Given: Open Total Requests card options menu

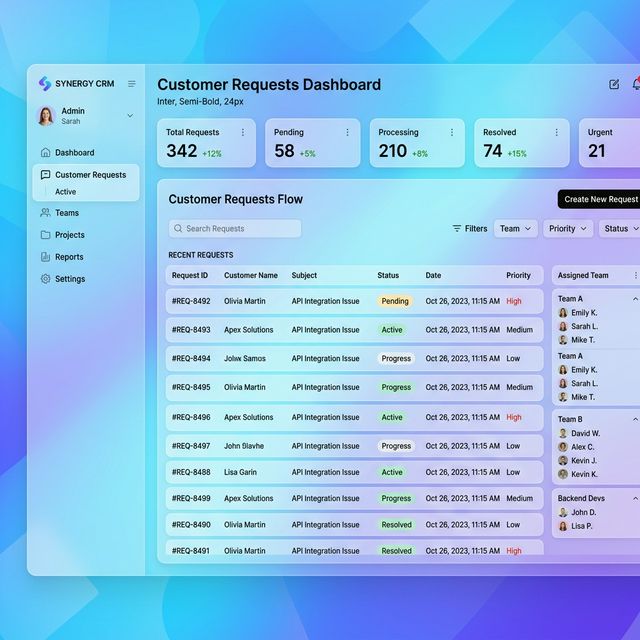Looking at the screenshot, I should (243, 132).
